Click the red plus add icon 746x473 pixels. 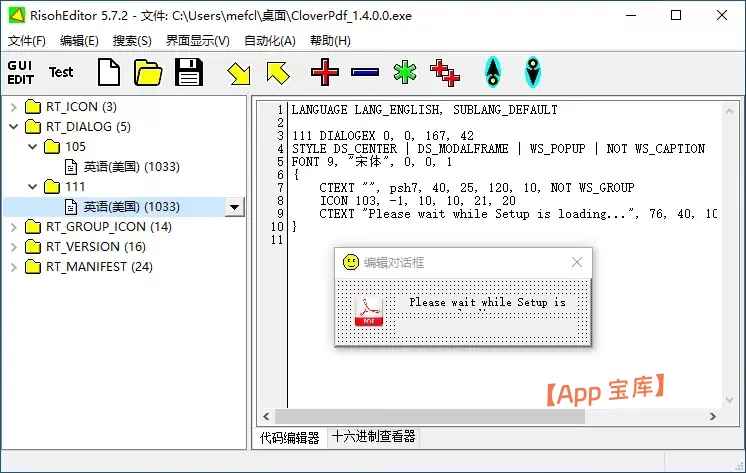pos(325,72)
